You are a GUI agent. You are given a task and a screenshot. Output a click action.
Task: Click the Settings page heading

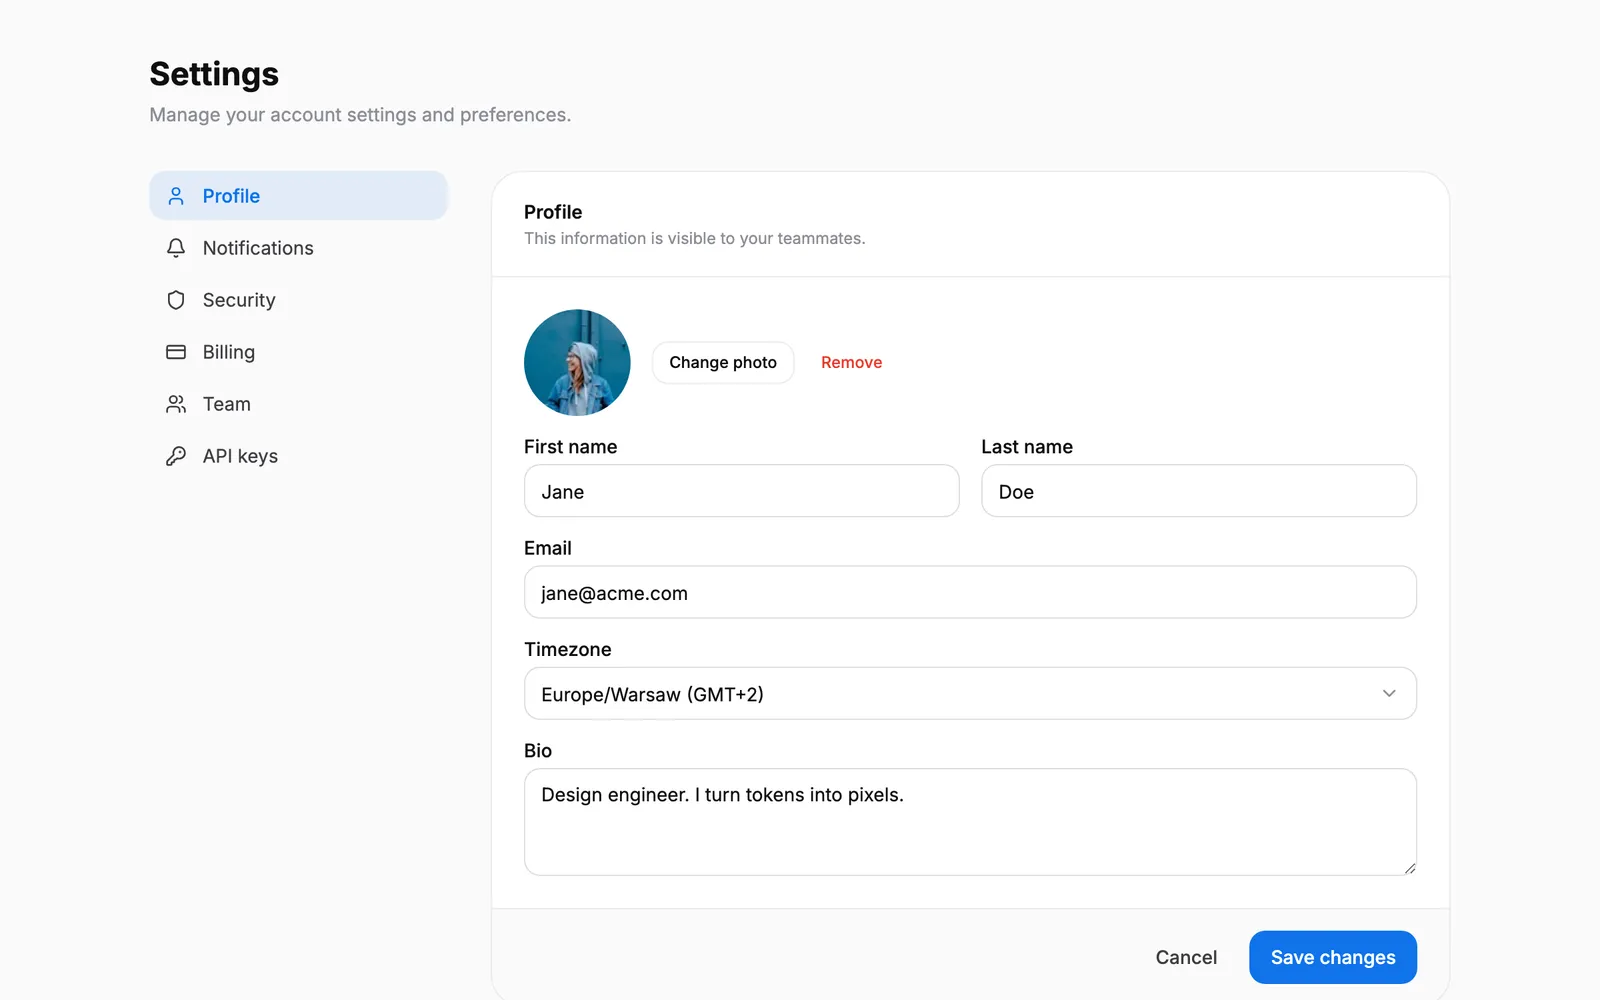[x=214, y=74]
